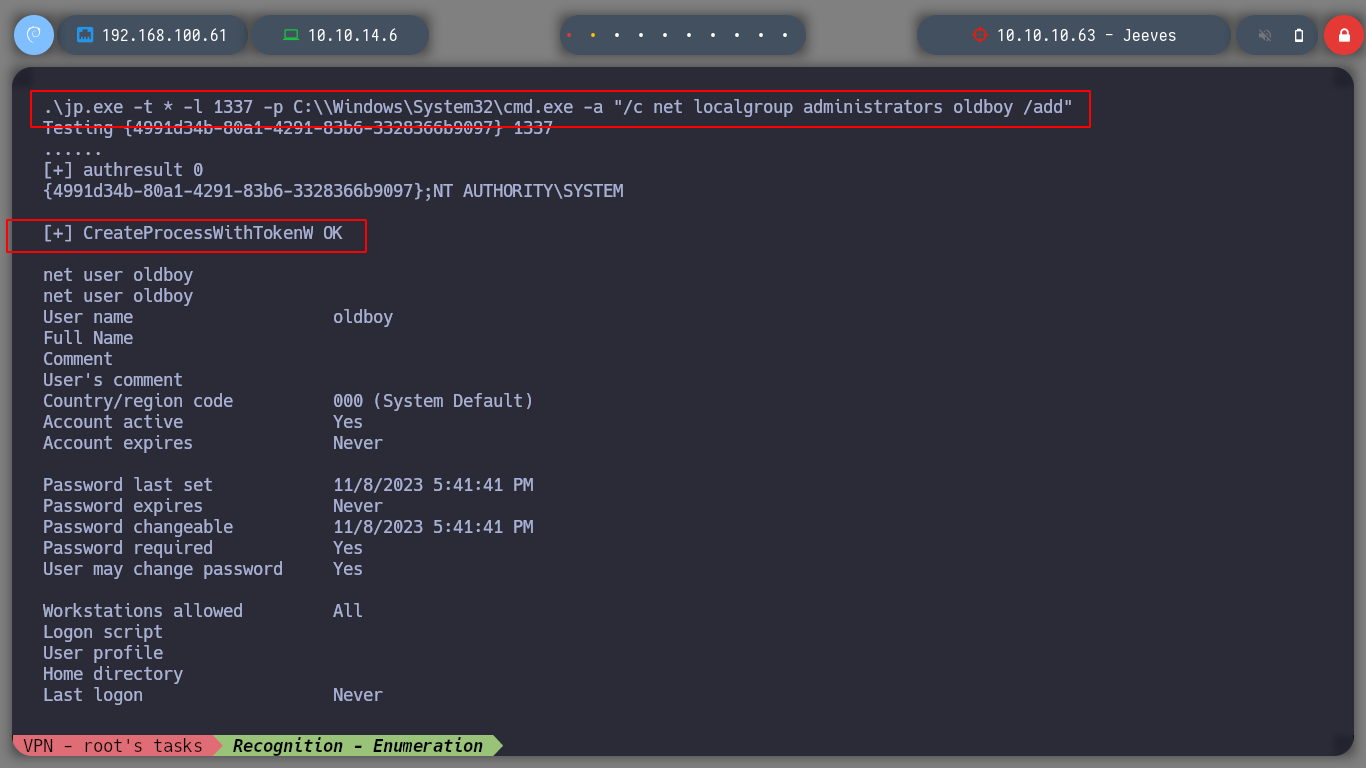Click the 'Password required' label

[128, 548]
